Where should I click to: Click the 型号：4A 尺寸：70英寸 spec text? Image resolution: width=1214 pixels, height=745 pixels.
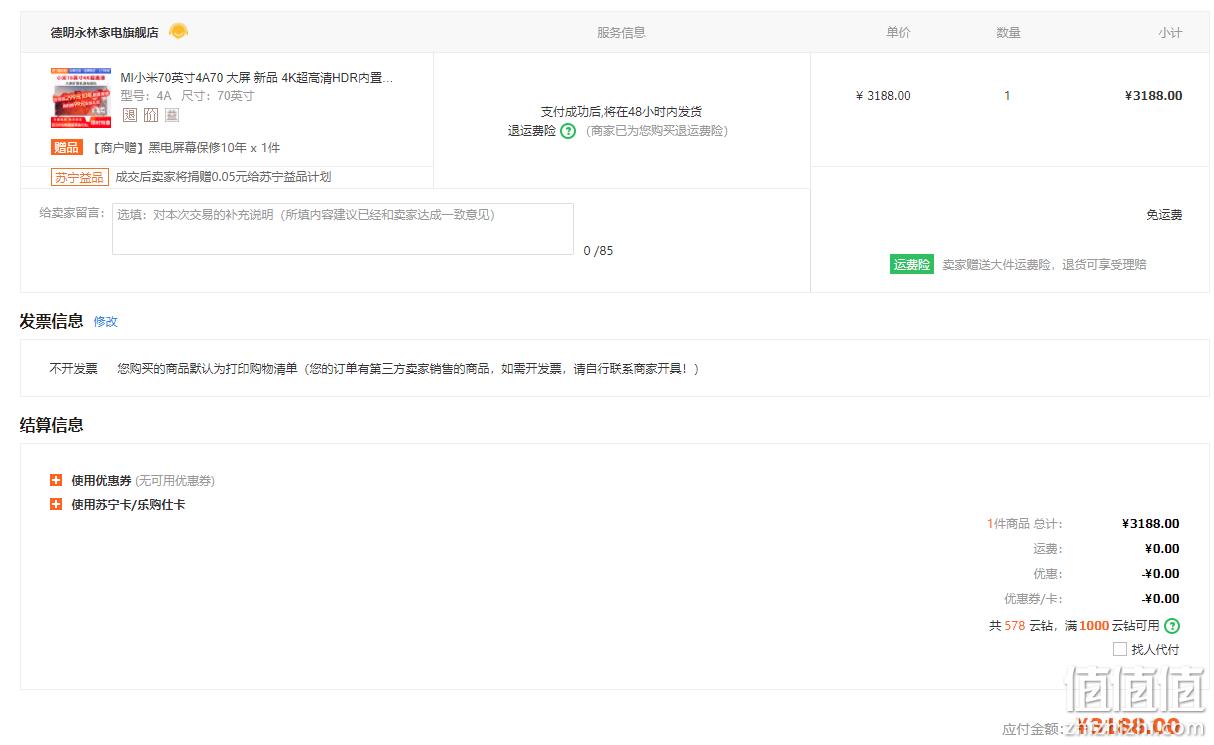[187, 96]
